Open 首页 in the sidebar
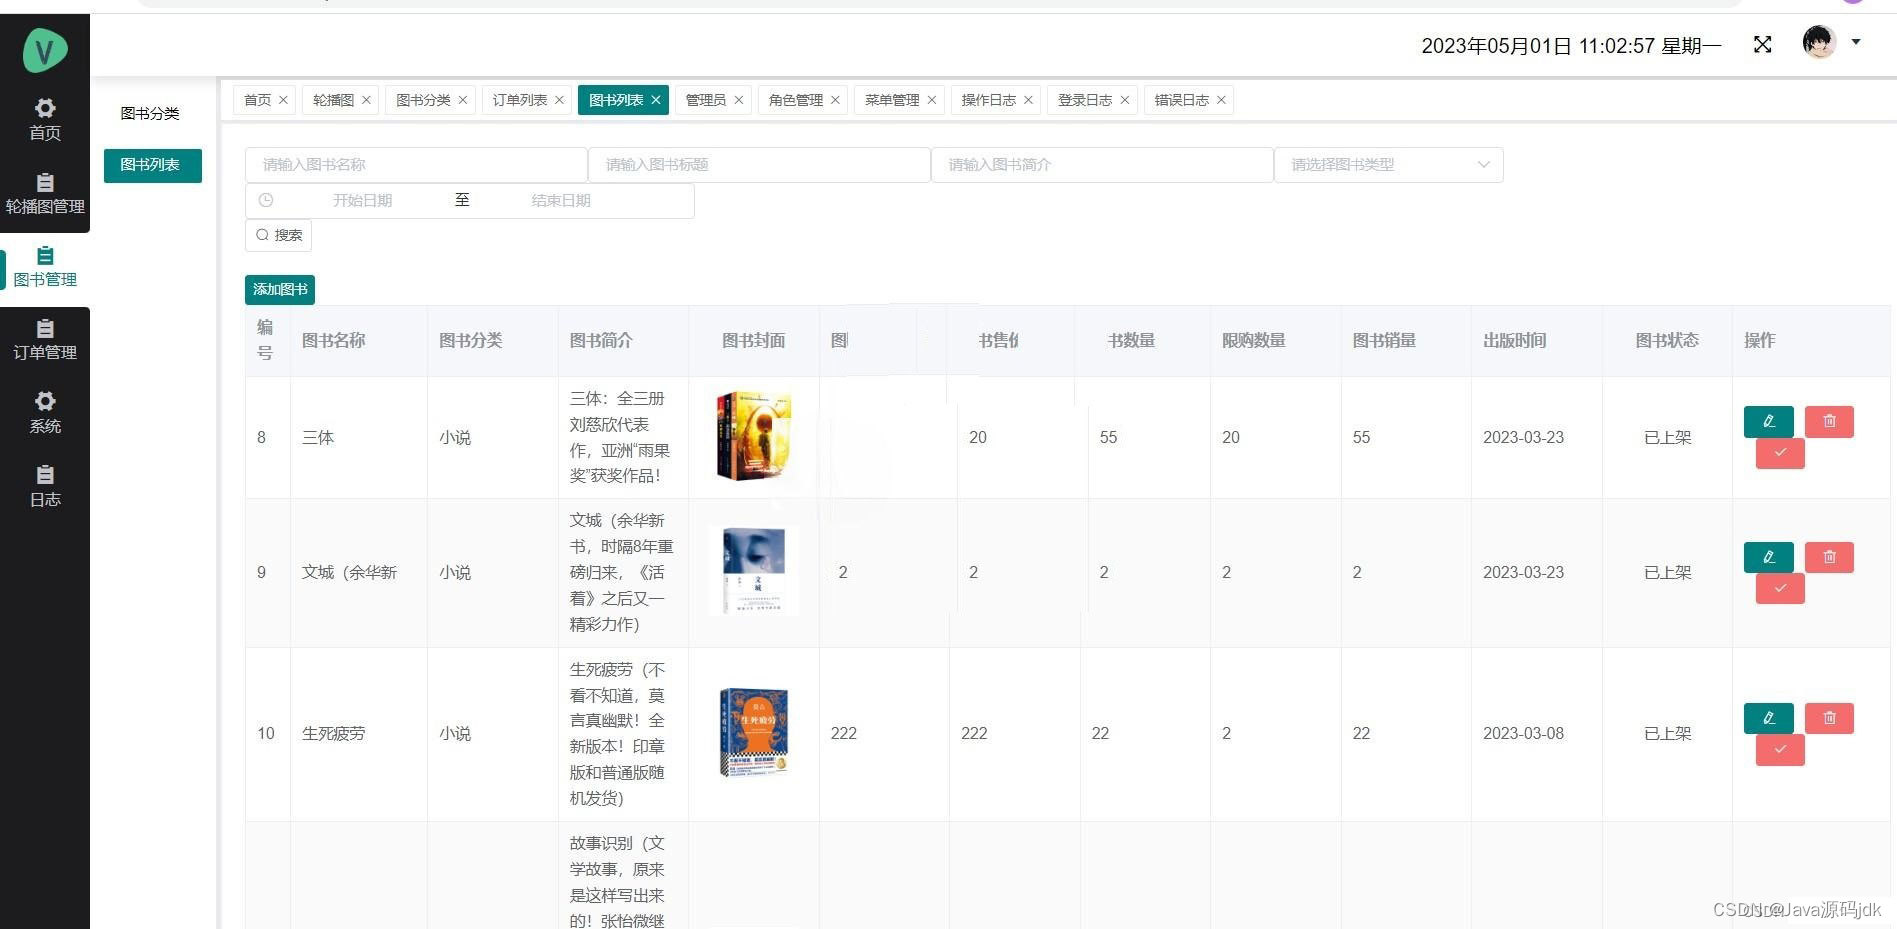Viewport: 1897px width, 929px height. point(45,120)
